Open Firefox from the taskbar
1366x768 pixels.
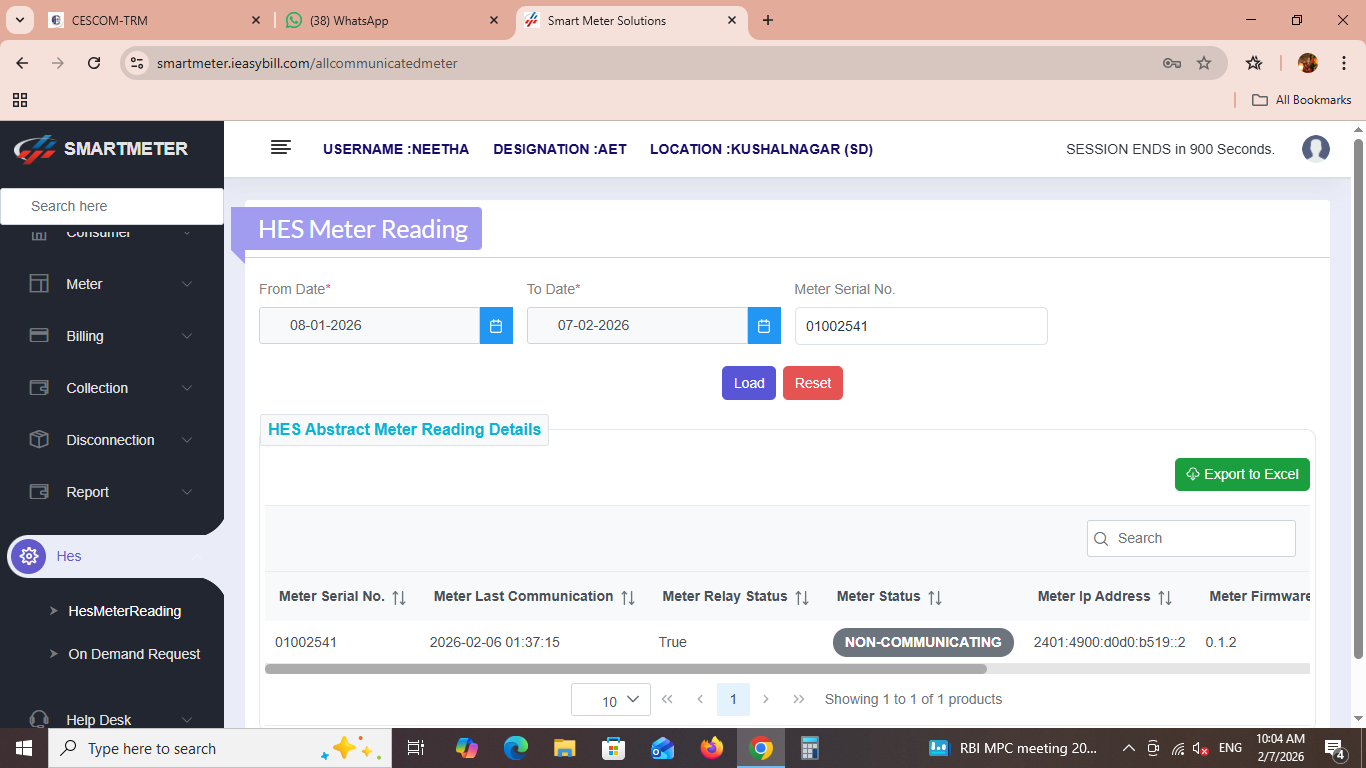pyautogui.click(x=712, y=748)
